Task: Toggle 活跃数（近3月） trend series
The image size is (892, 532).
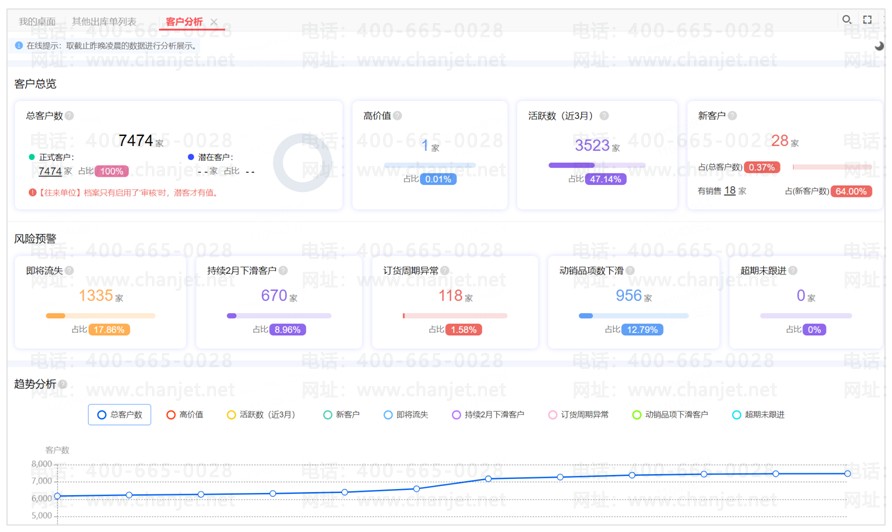Action: (261, 415)
